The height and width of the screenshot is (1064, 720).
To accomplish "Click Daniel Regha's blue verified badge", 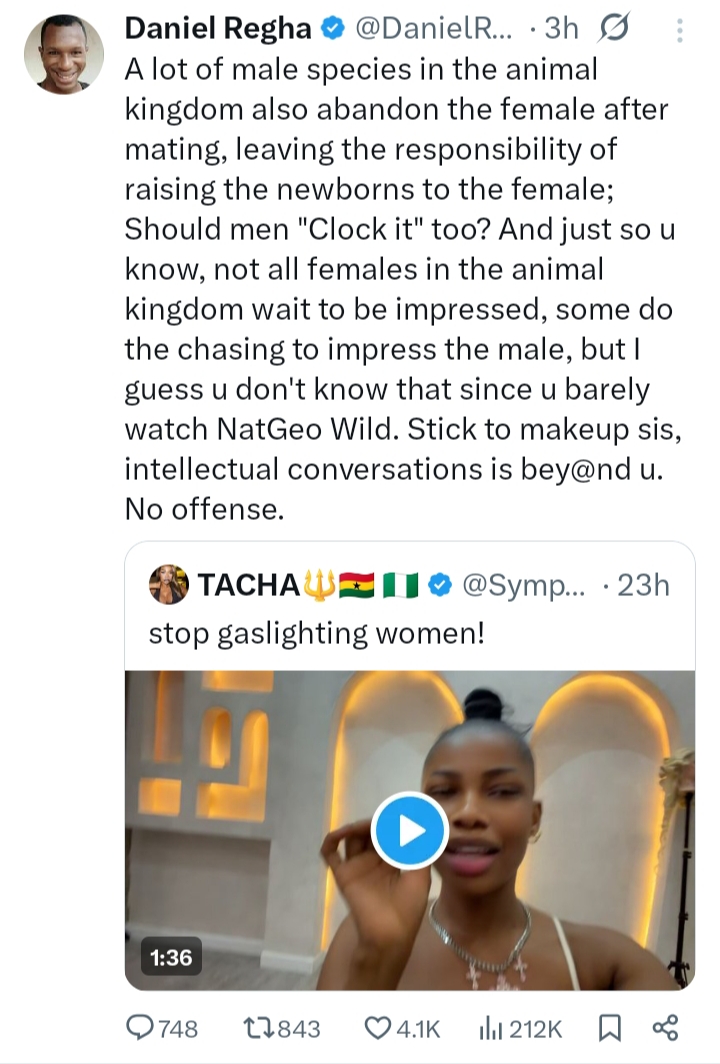I will 330,31.
